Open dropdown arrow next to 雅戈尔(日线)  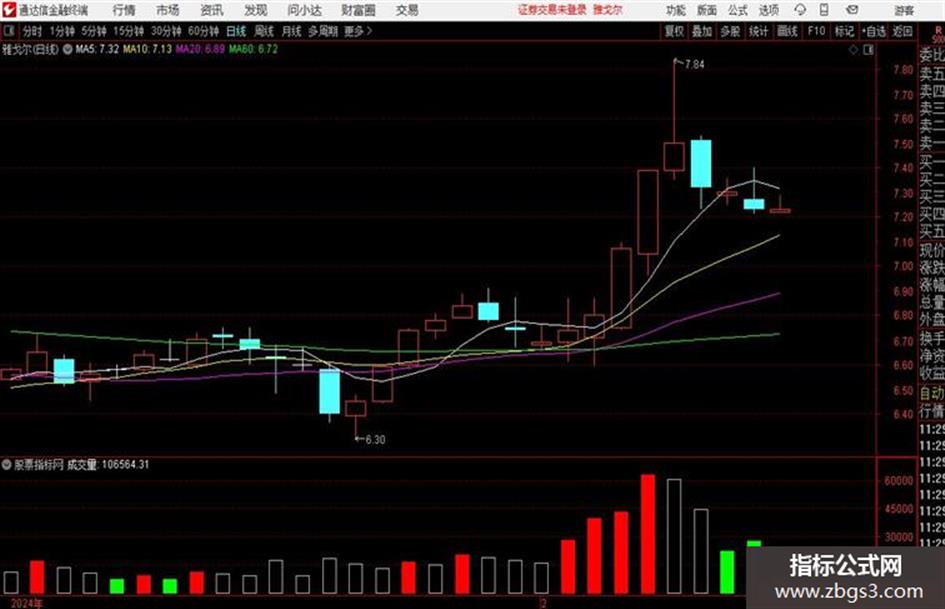tap(68, 49)
